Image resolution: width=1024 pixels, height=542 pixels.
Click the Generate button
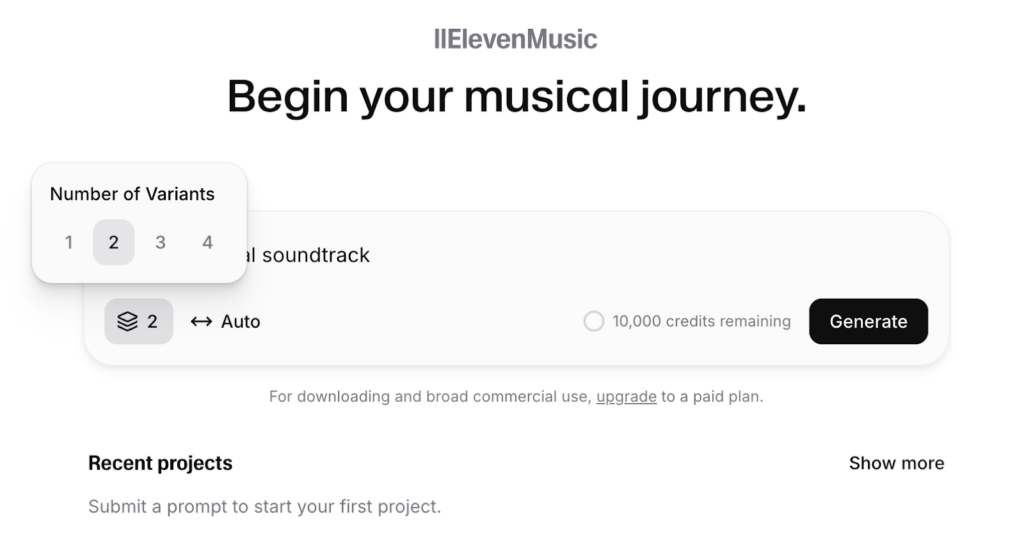point(868,321)
